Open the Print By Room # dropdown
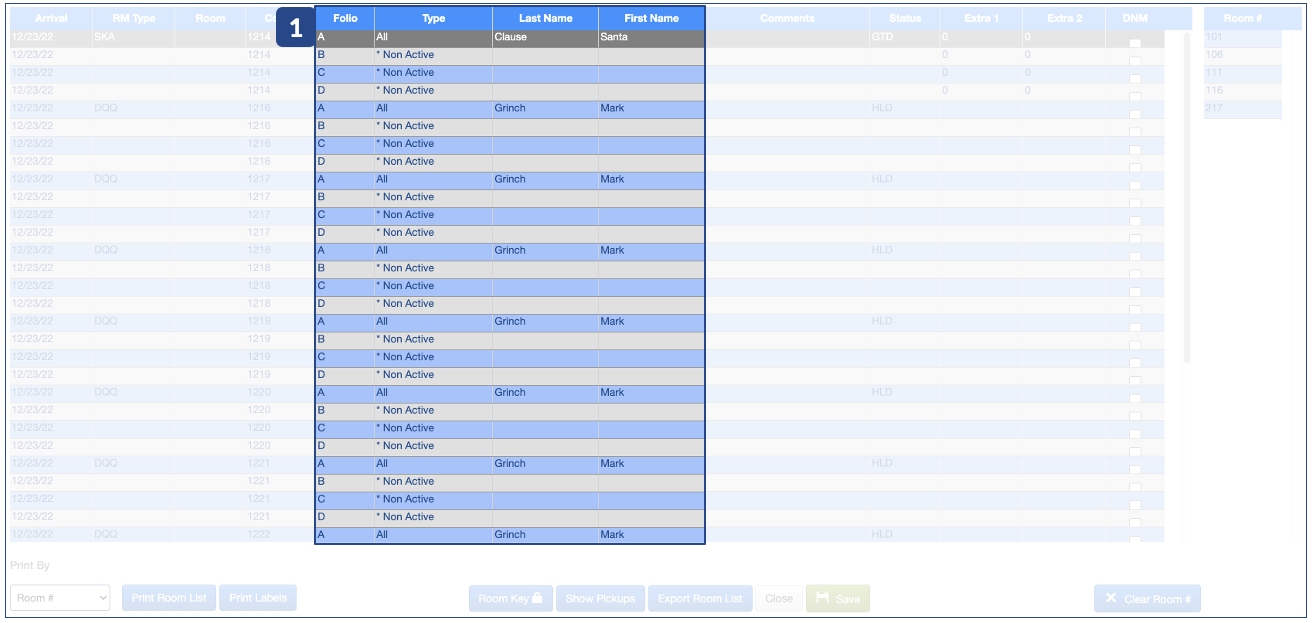Screen dimensions: 1312x623 pos(60,598)
